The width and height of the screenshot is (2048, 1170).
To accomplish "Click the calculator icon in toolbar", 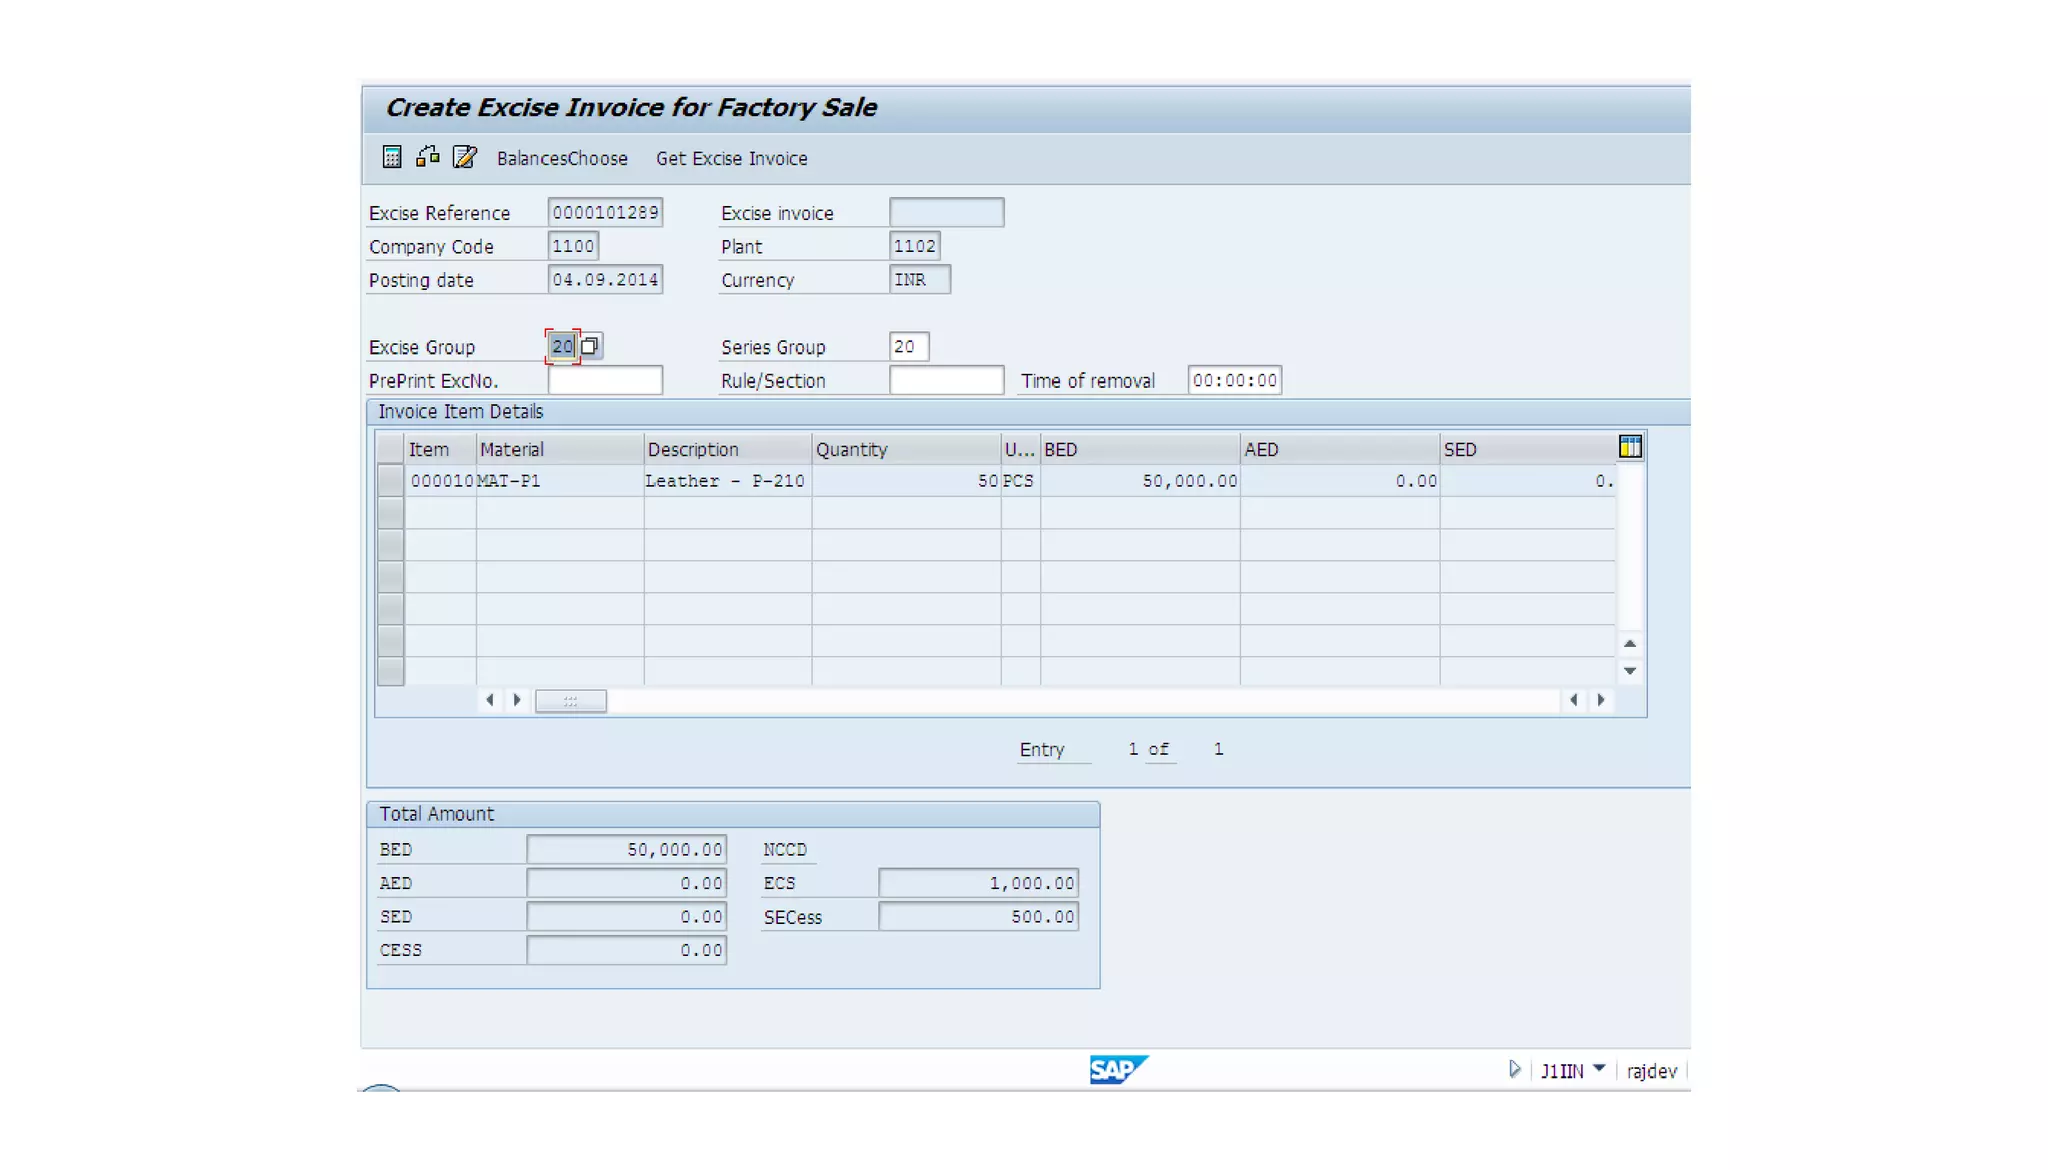I will (x=392, y=157).
